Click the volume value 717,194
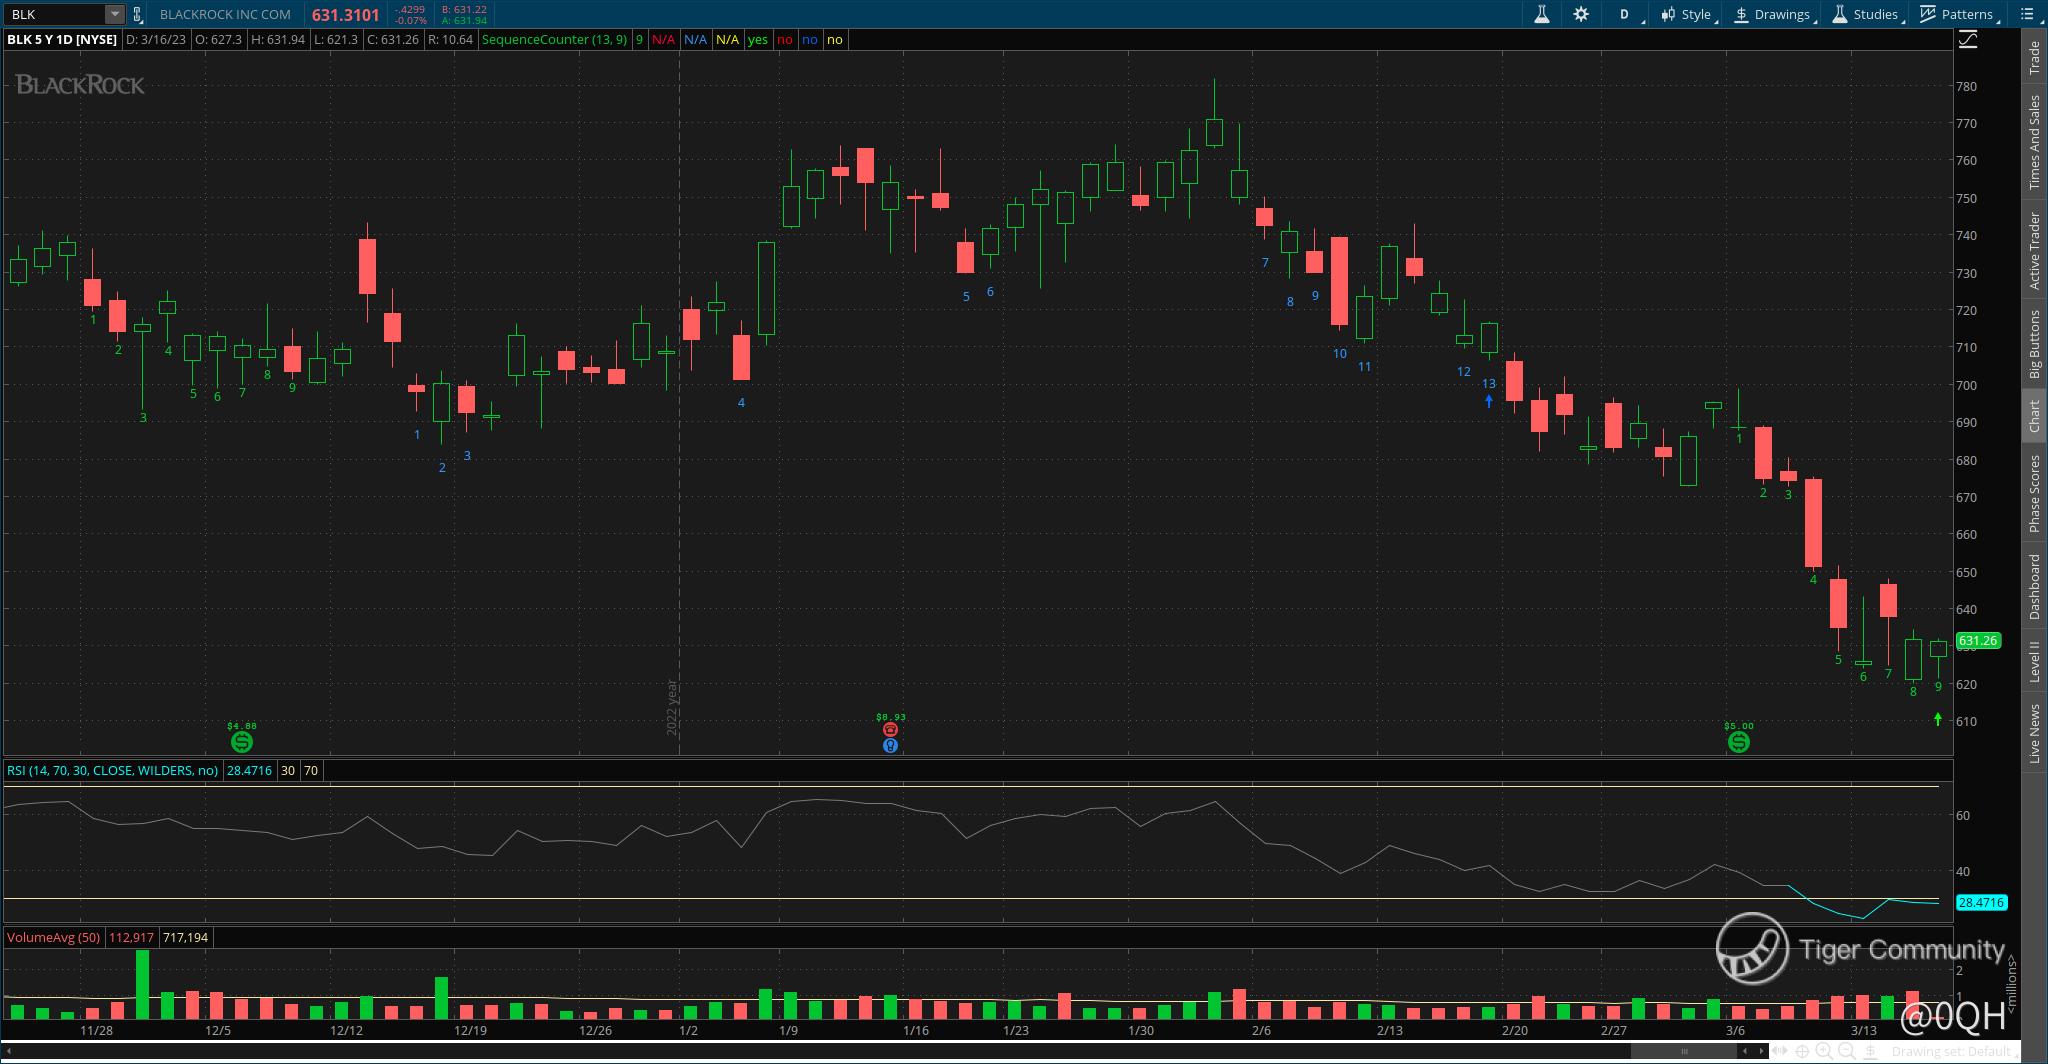The image size is (2048, 1064). tap(185, 937)
